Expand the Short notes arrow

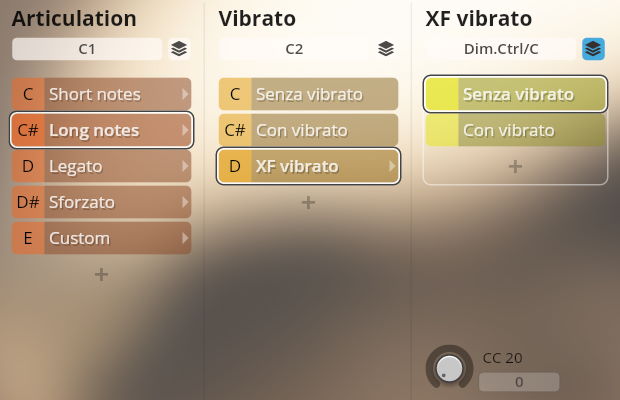click(x=185, y=94)
